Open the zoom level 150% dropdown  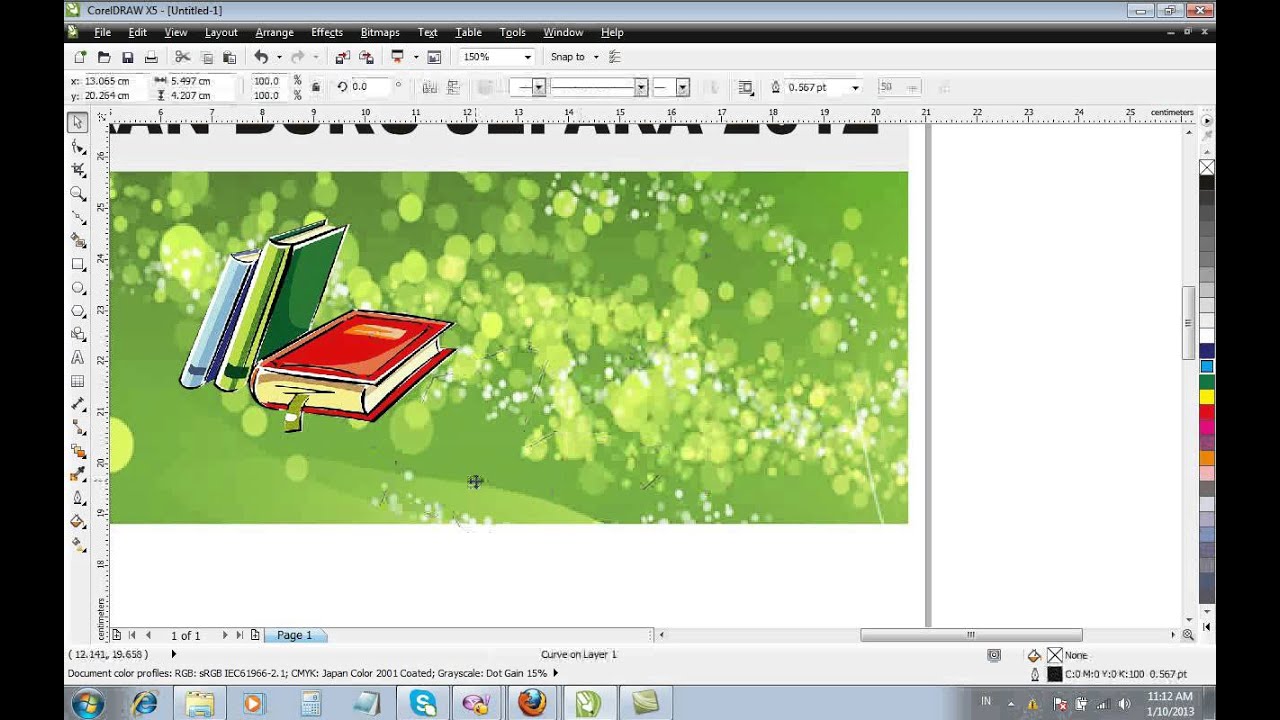(528, 58)
